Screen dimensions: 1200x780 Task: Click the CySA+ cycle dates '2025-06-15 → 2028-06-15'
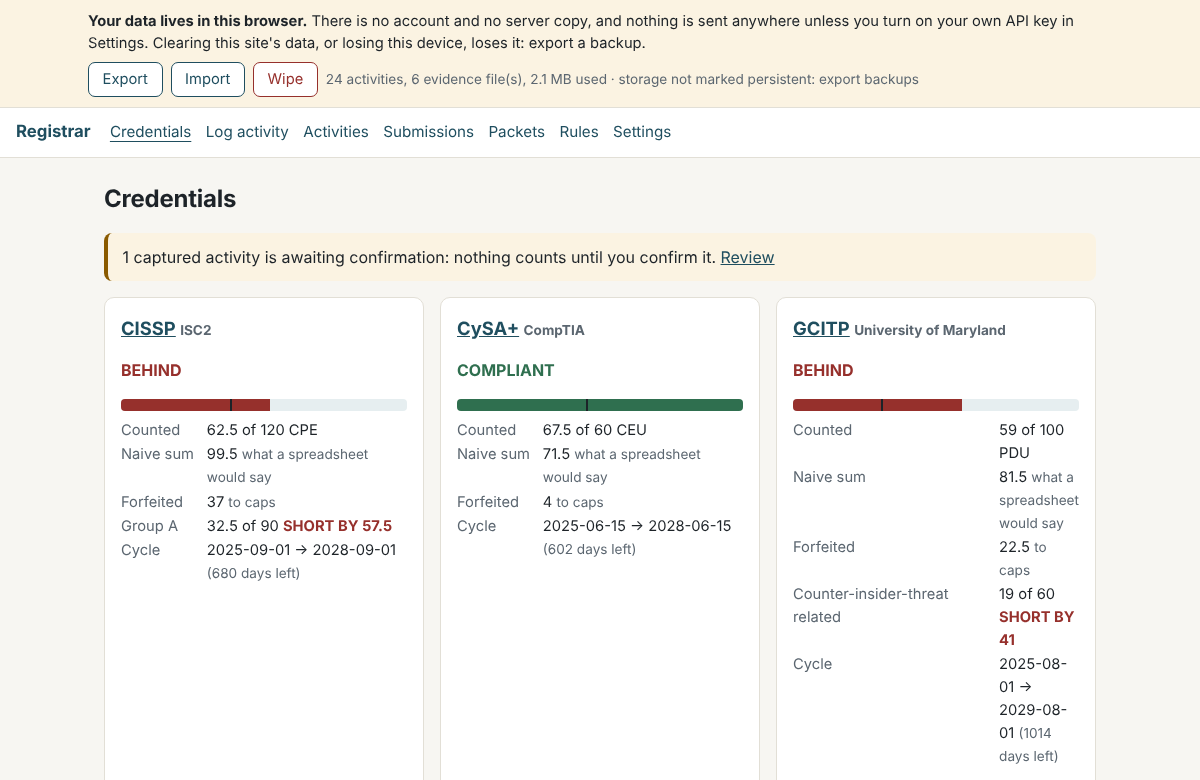click(x=637, y=526)
